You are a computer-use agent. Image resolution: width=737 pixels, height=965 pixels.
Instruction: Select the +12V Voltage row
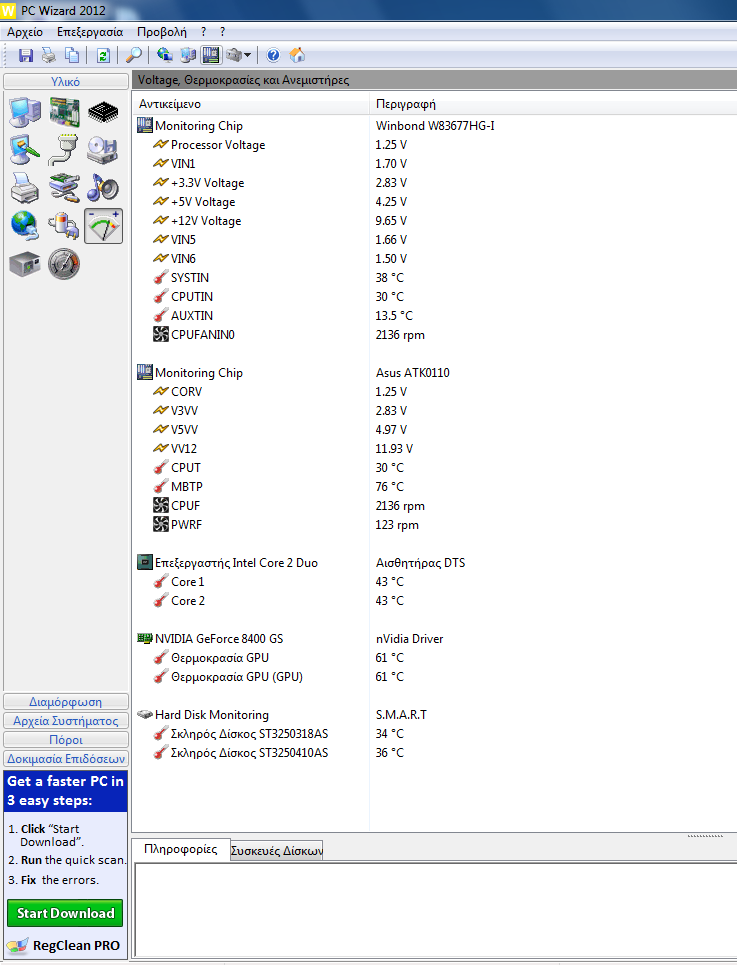[x=434, y=221]
